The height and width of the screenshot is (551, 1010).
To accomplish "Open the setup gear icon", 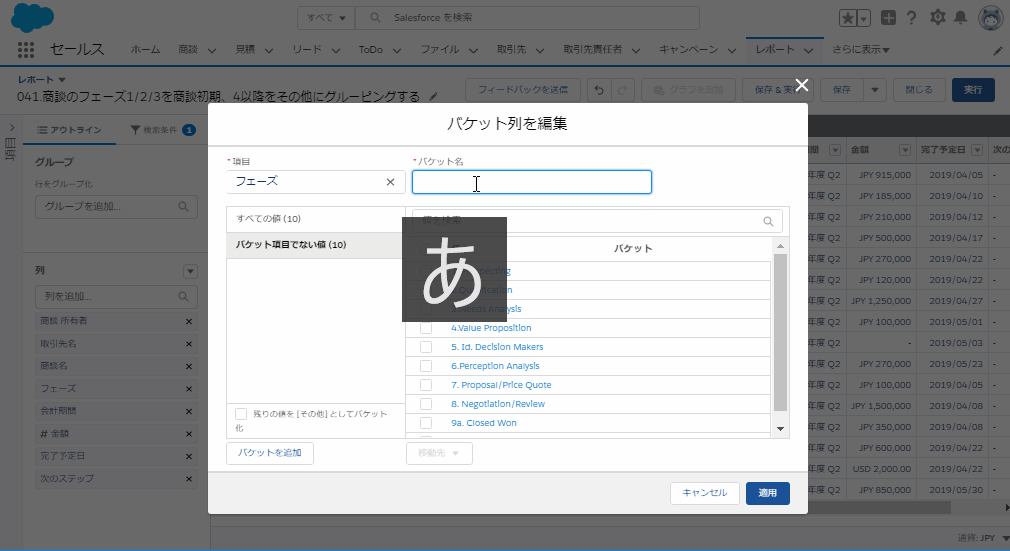I will click(x=937, y=17).
